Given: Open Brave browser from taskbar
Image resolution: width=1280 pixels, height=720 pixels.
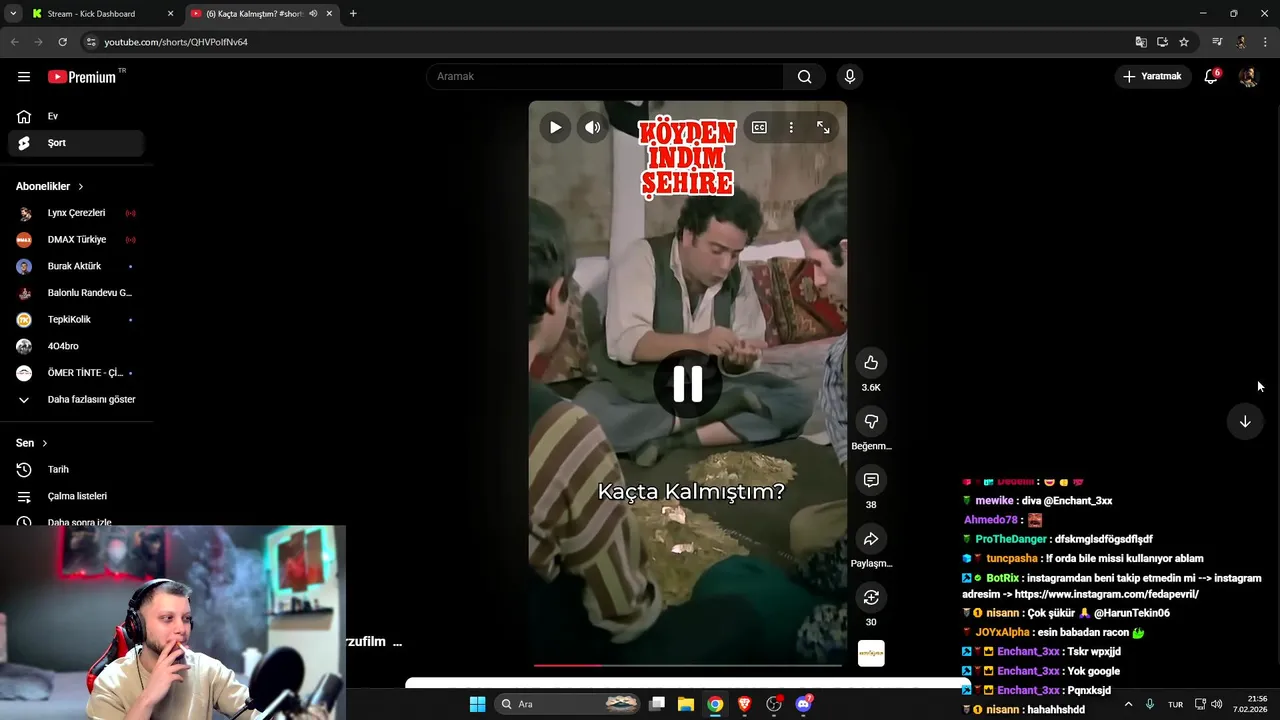Looking at the screenshot, I should coord(744,704).
